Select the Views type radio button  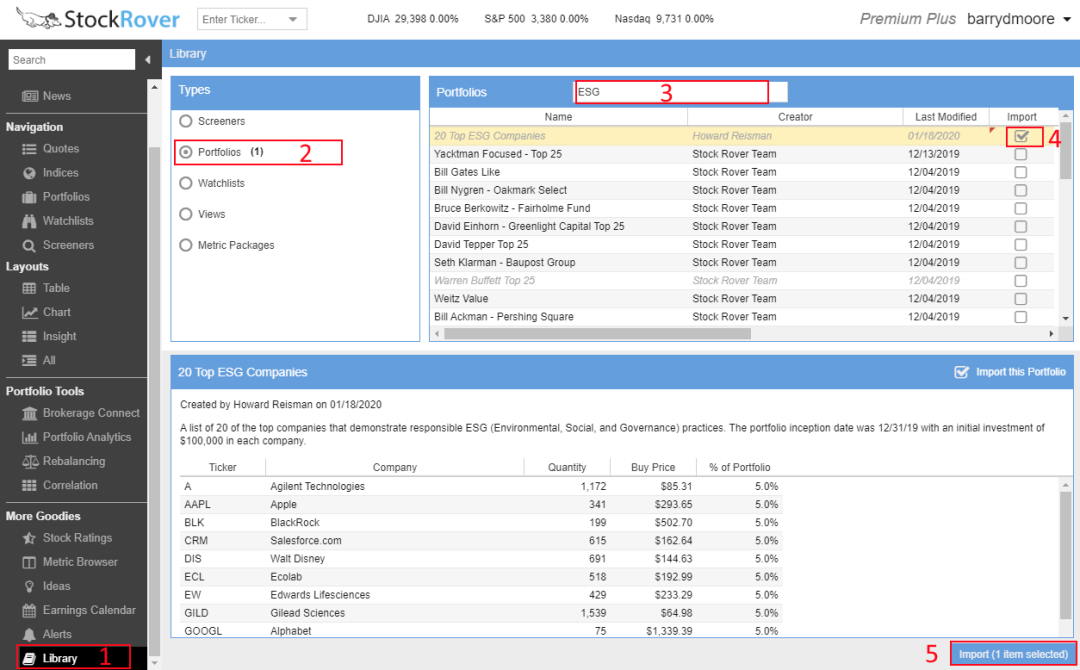point(185,214)
